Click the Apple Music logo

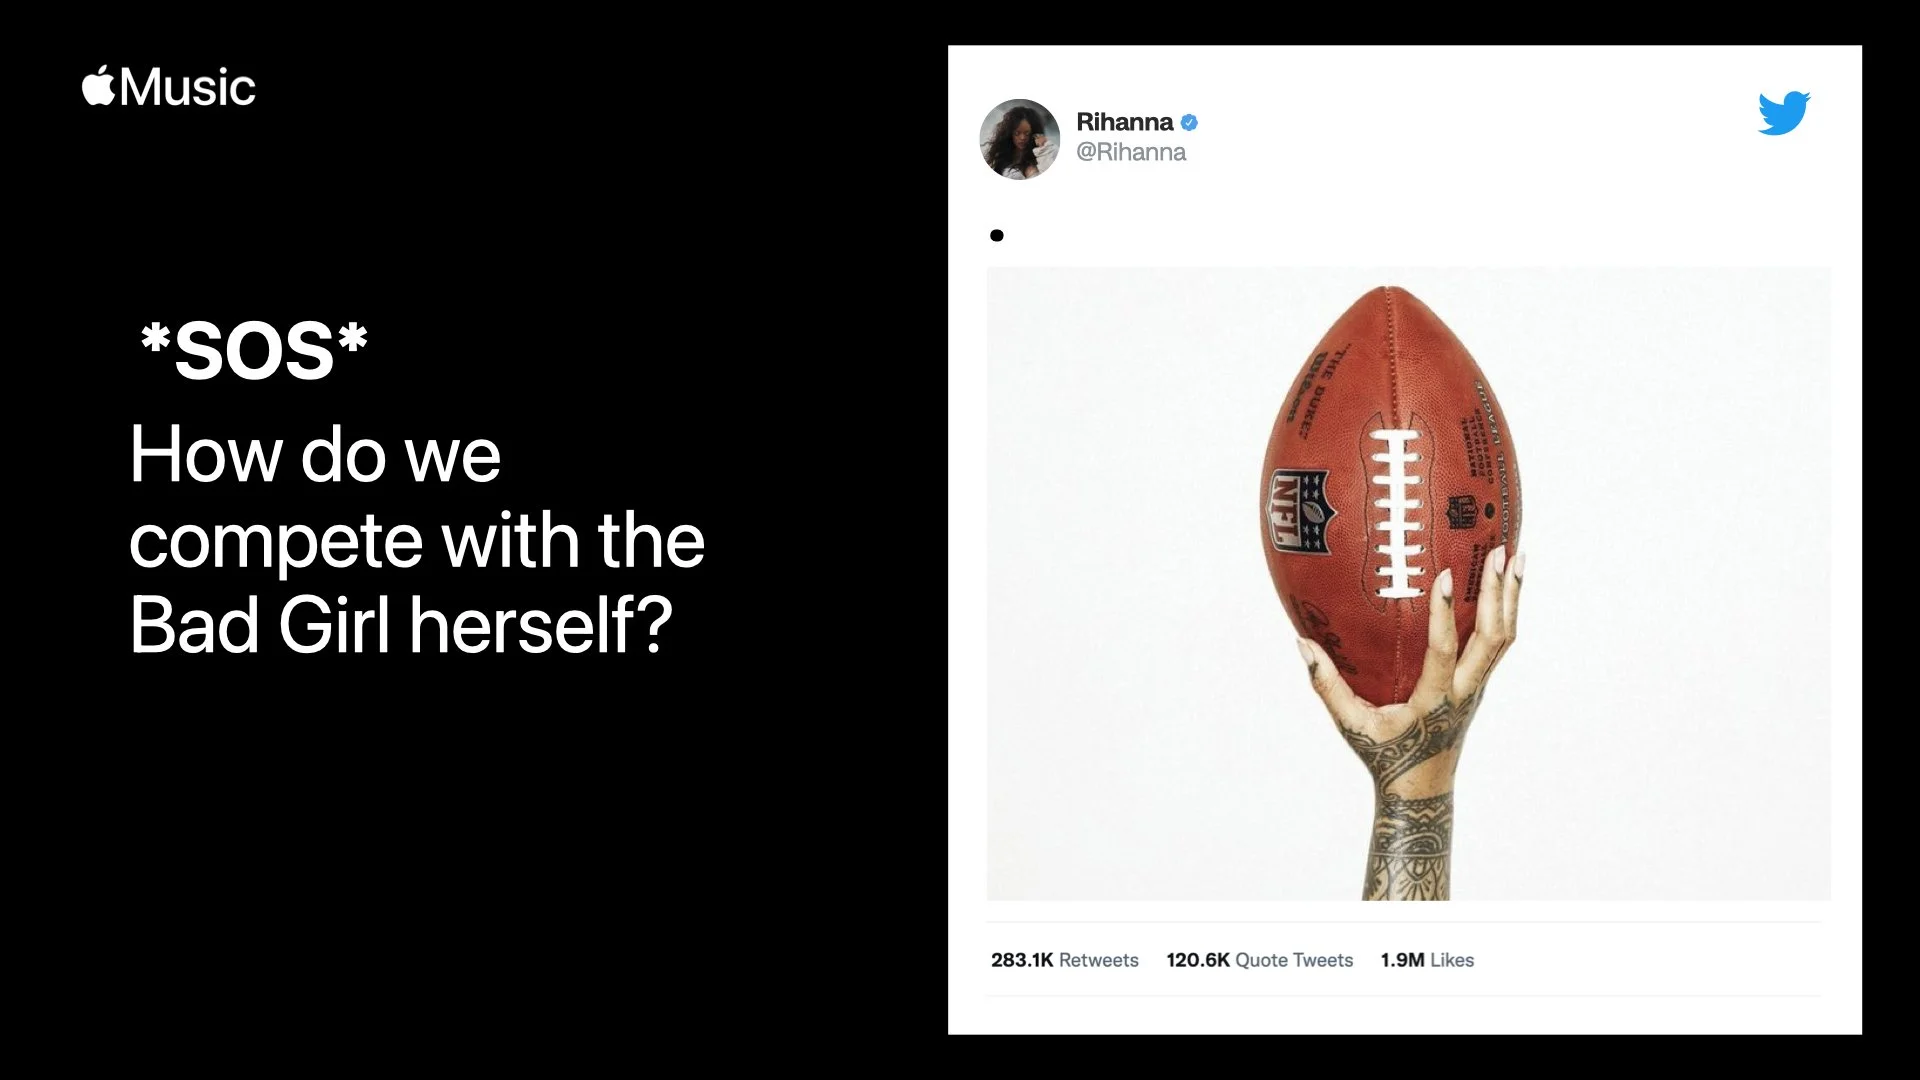pyautogui.click(x=168, y=86)
